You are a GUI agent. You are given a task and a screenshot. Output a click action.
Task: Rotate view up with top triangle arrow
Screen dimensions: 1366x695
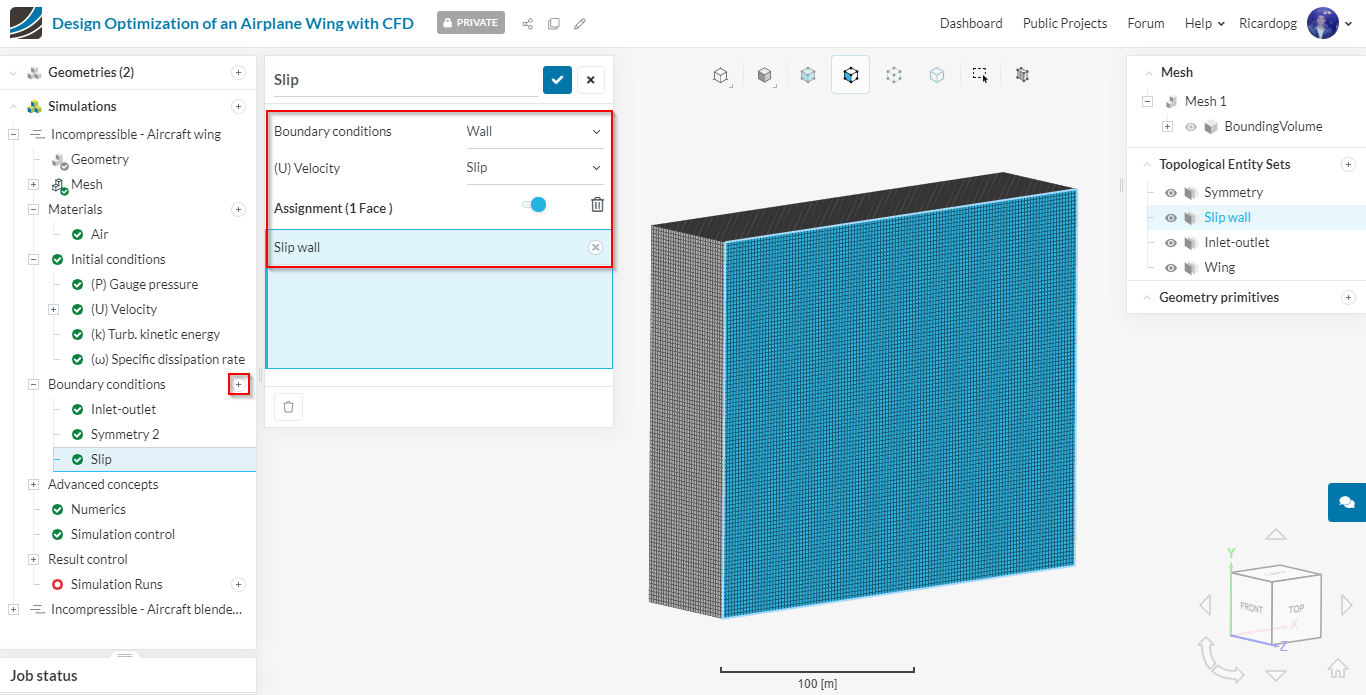pyautogui.click(x=1275, y=535)
